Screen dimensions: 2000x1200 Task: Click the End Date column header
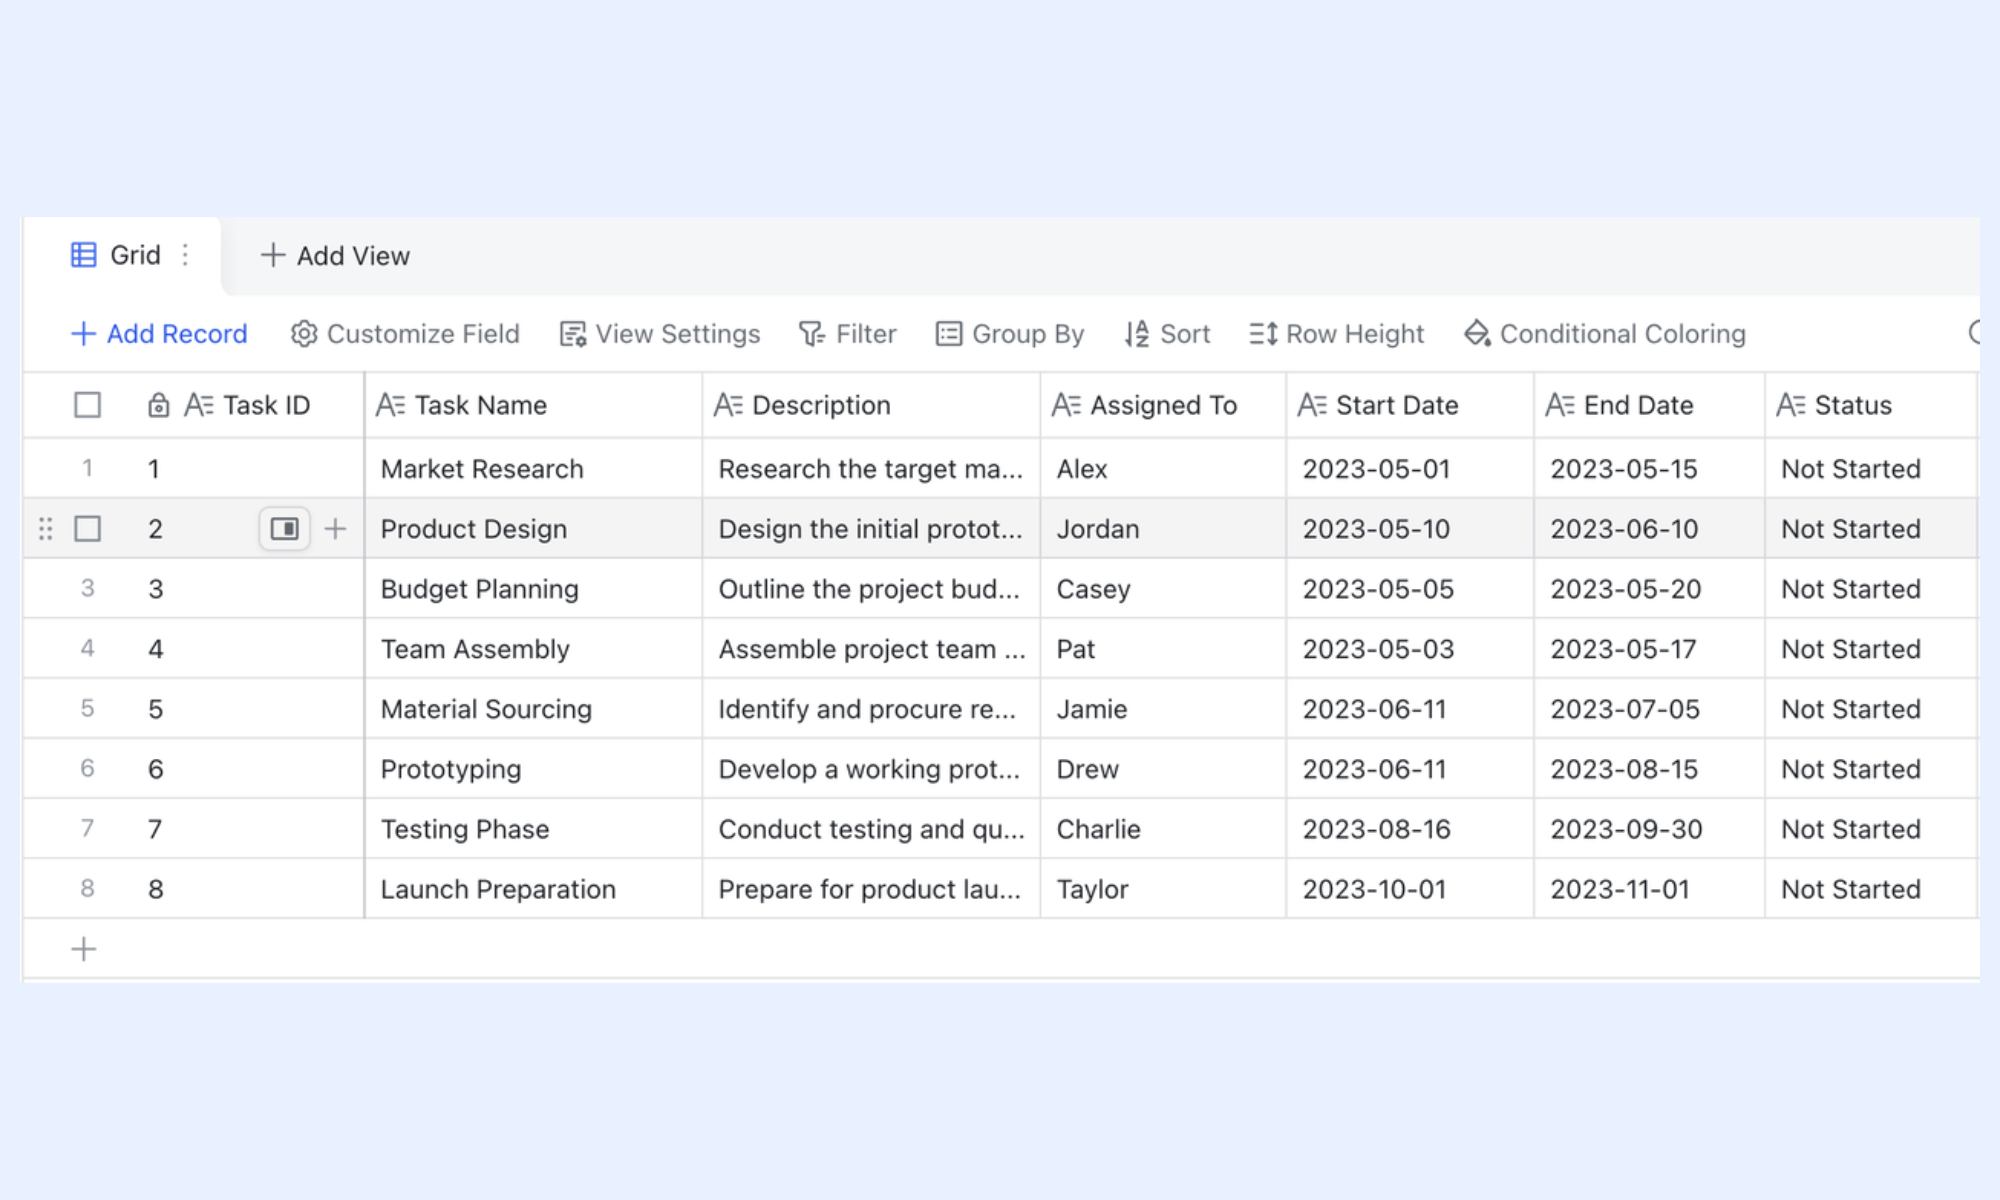(x=1650, y=405)
